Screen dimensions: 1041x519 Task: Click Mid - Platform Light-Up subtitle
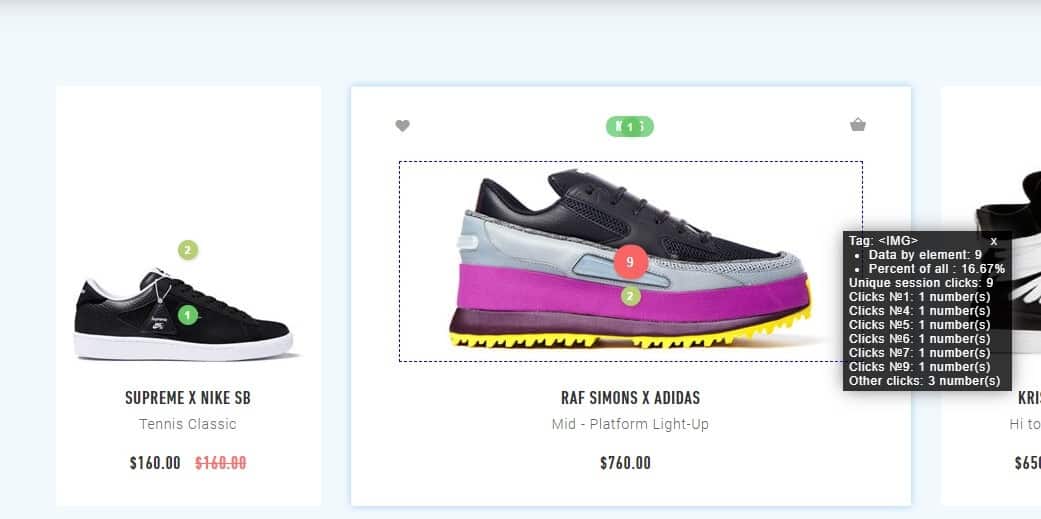point(630,424)
